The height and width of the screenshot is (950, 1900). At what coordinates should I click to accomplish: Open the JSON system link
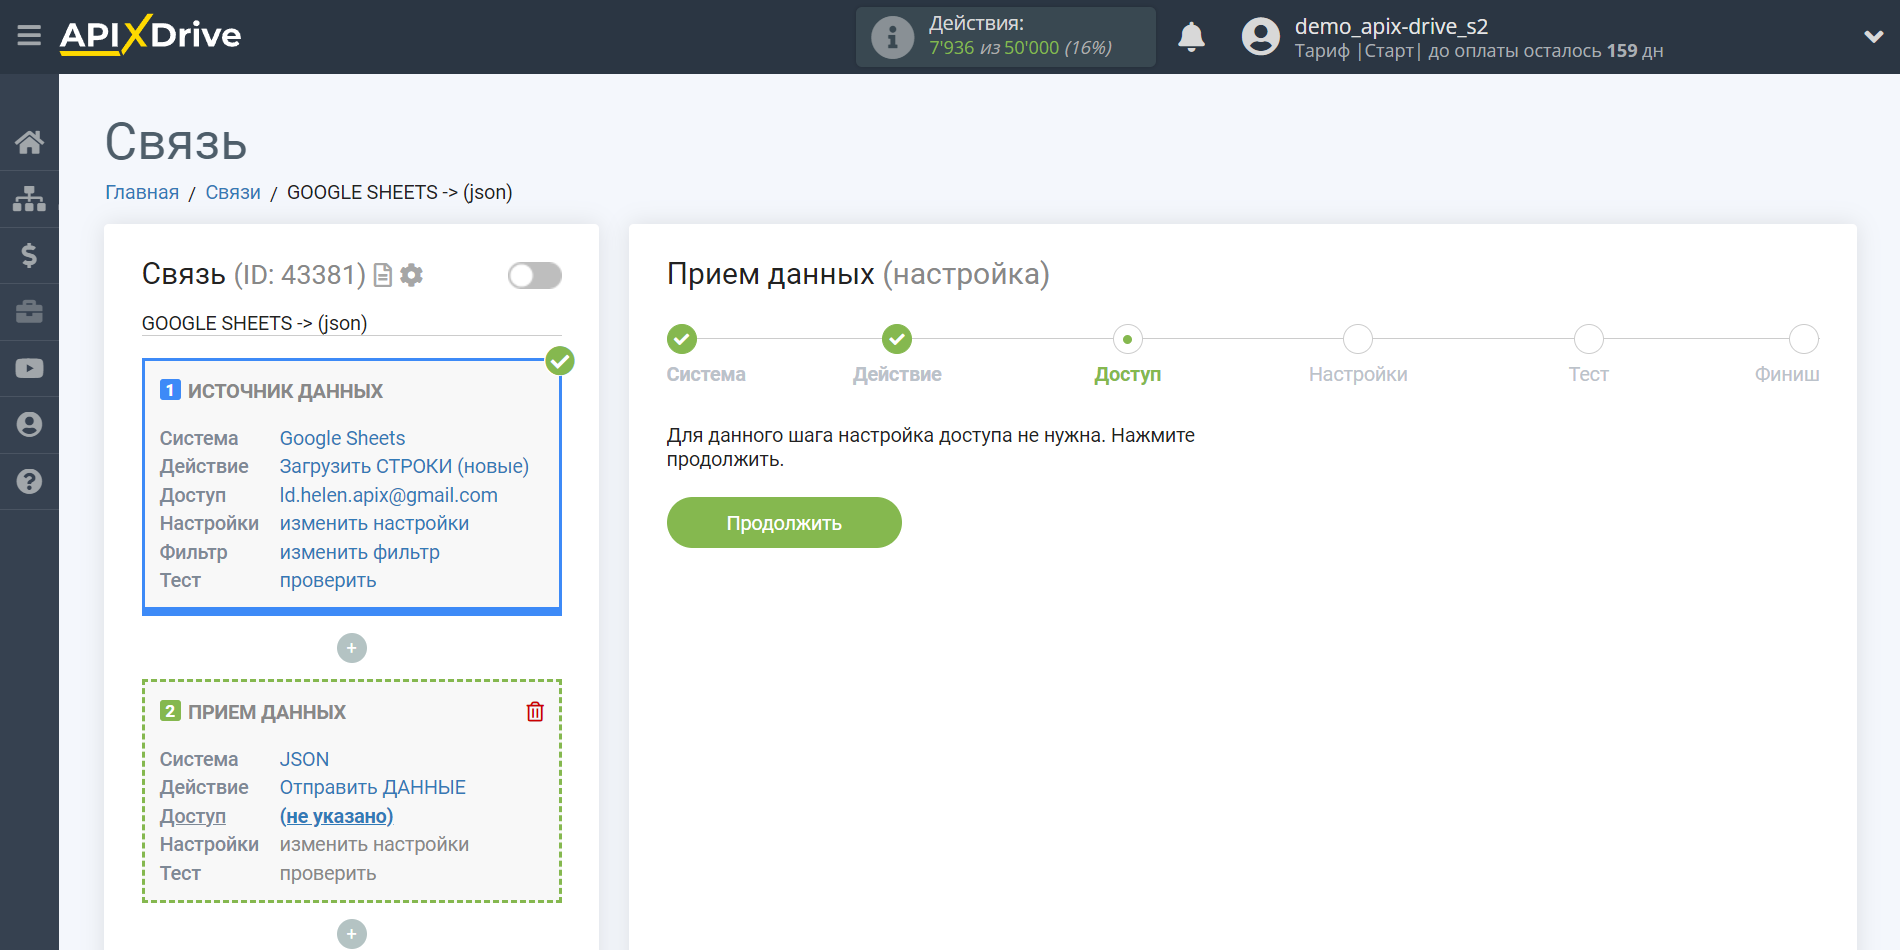[x=304, y=759]
